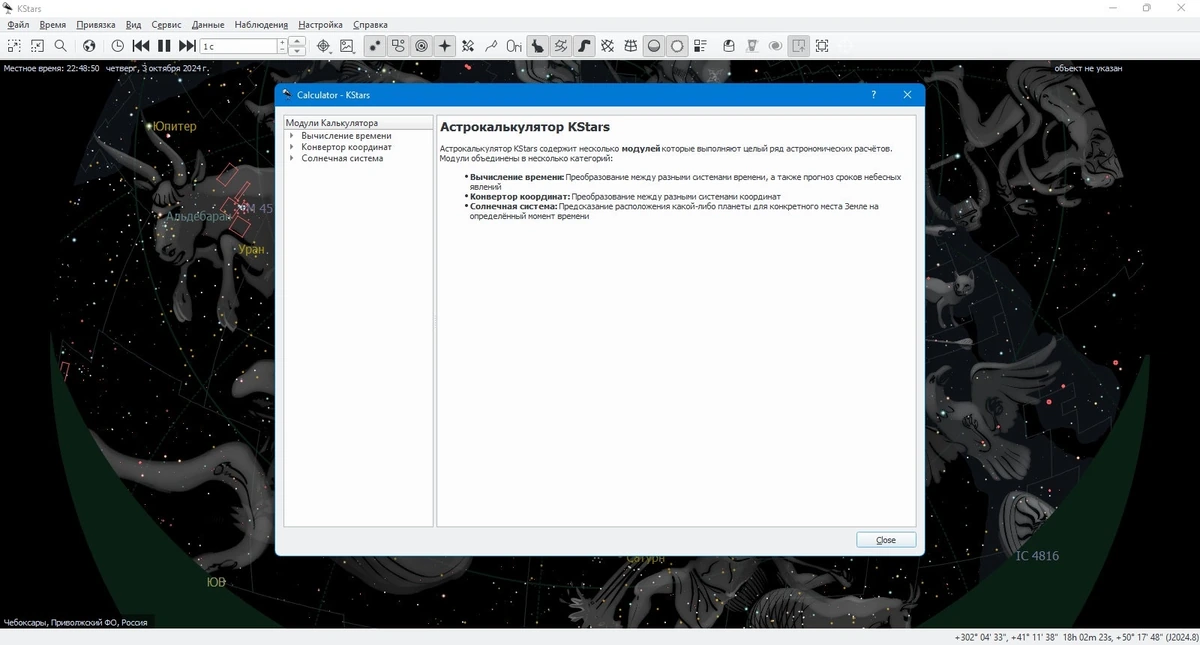This screenshot has height=645, width=1200.
Task: Click the time step field showing 1 с
Action: (x=239, y=46)
